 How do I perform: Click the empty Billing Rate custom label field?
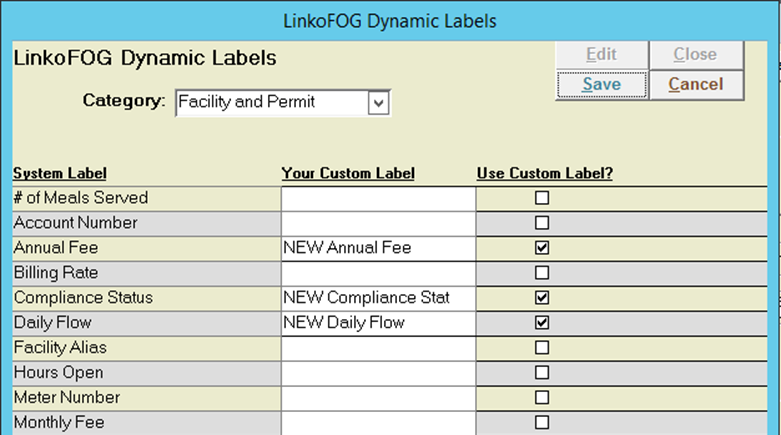[379, 273]
